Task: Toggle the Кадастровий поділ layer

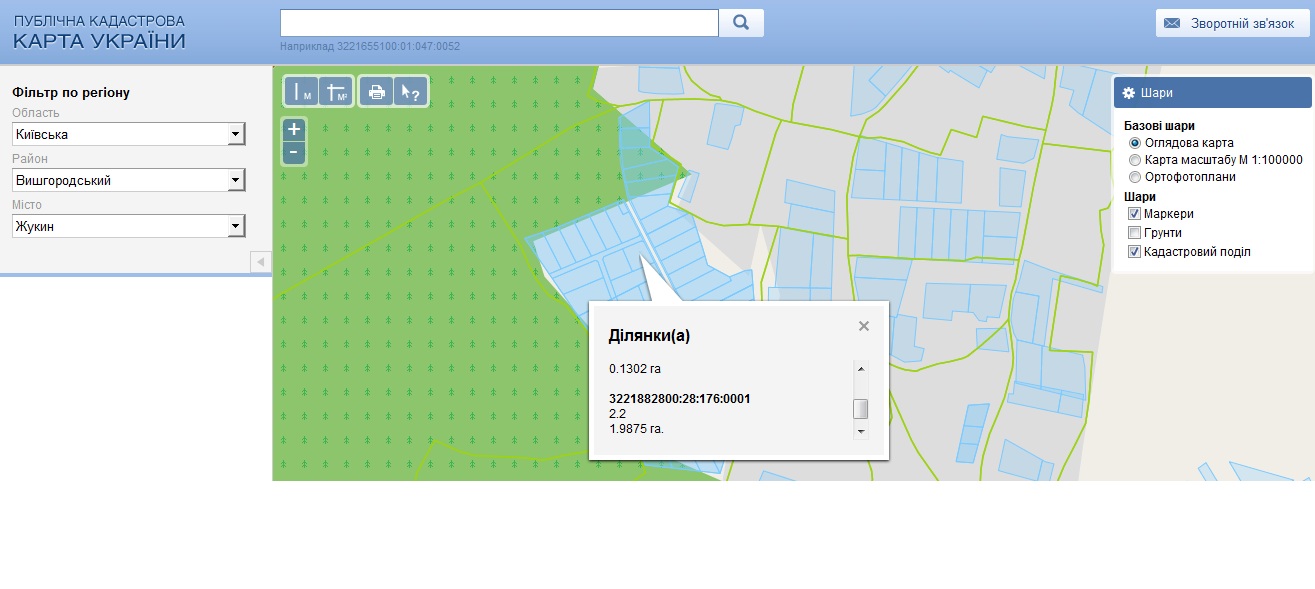Action: click(1135, 252)
